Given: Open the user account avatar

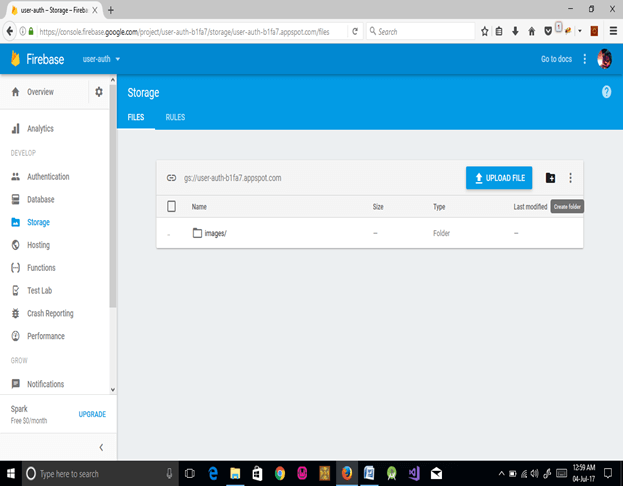Looking at the screenshot, I should (605, 59).
